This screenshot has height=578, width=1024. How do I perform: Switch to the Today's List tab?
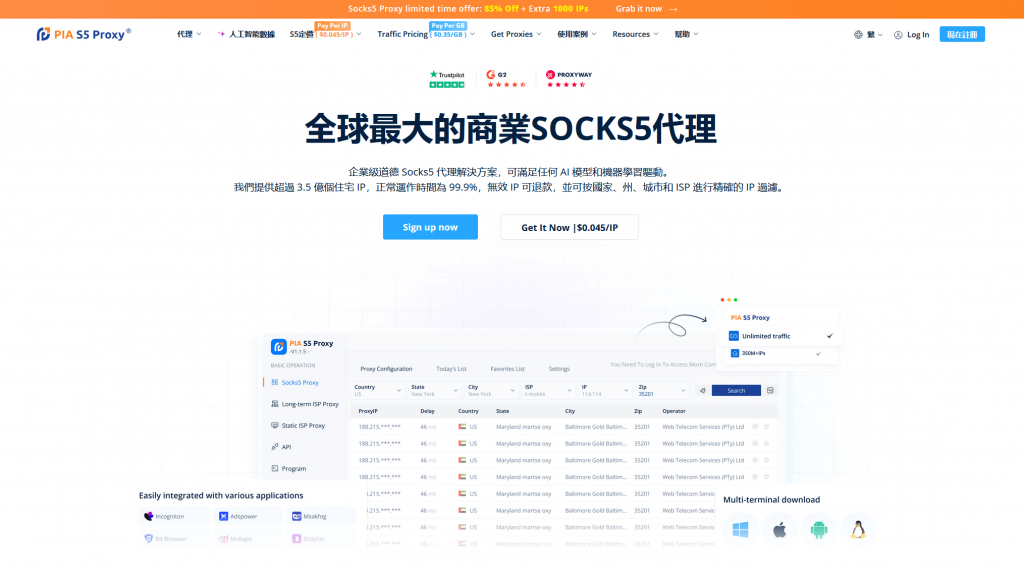tap(451, 369)
